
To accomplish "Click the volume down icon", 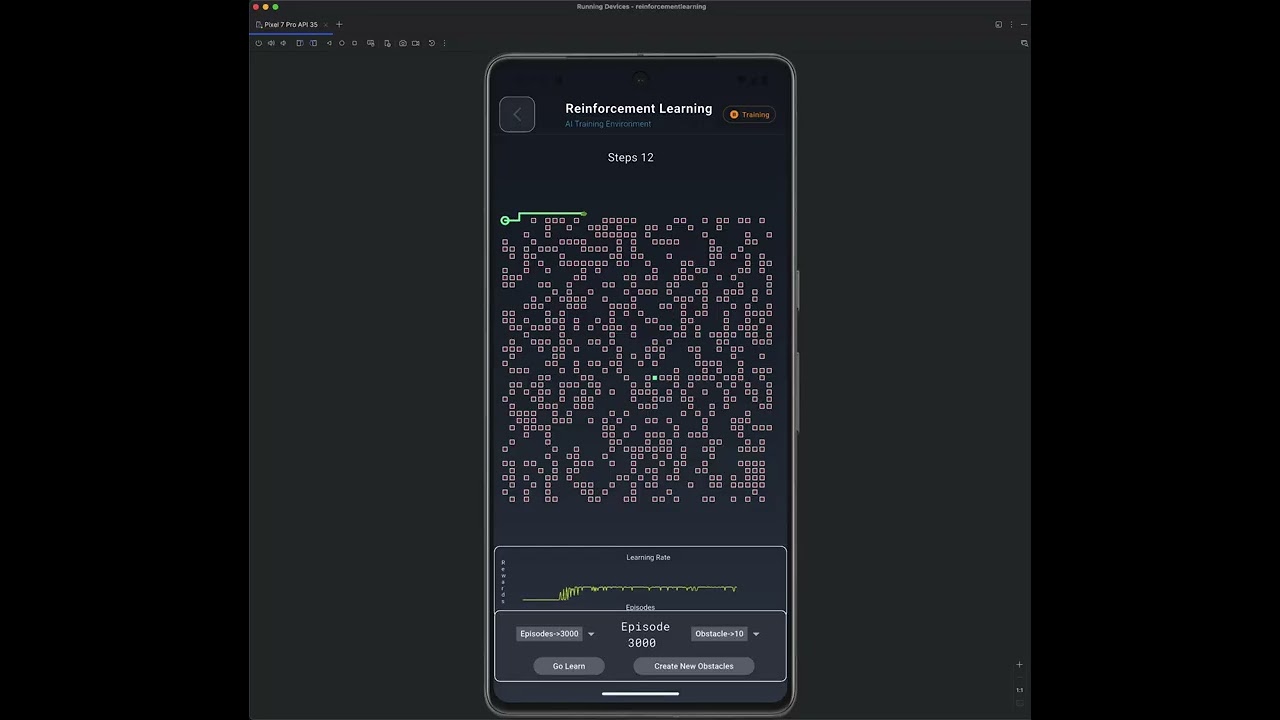I will [x=283, y=43].
